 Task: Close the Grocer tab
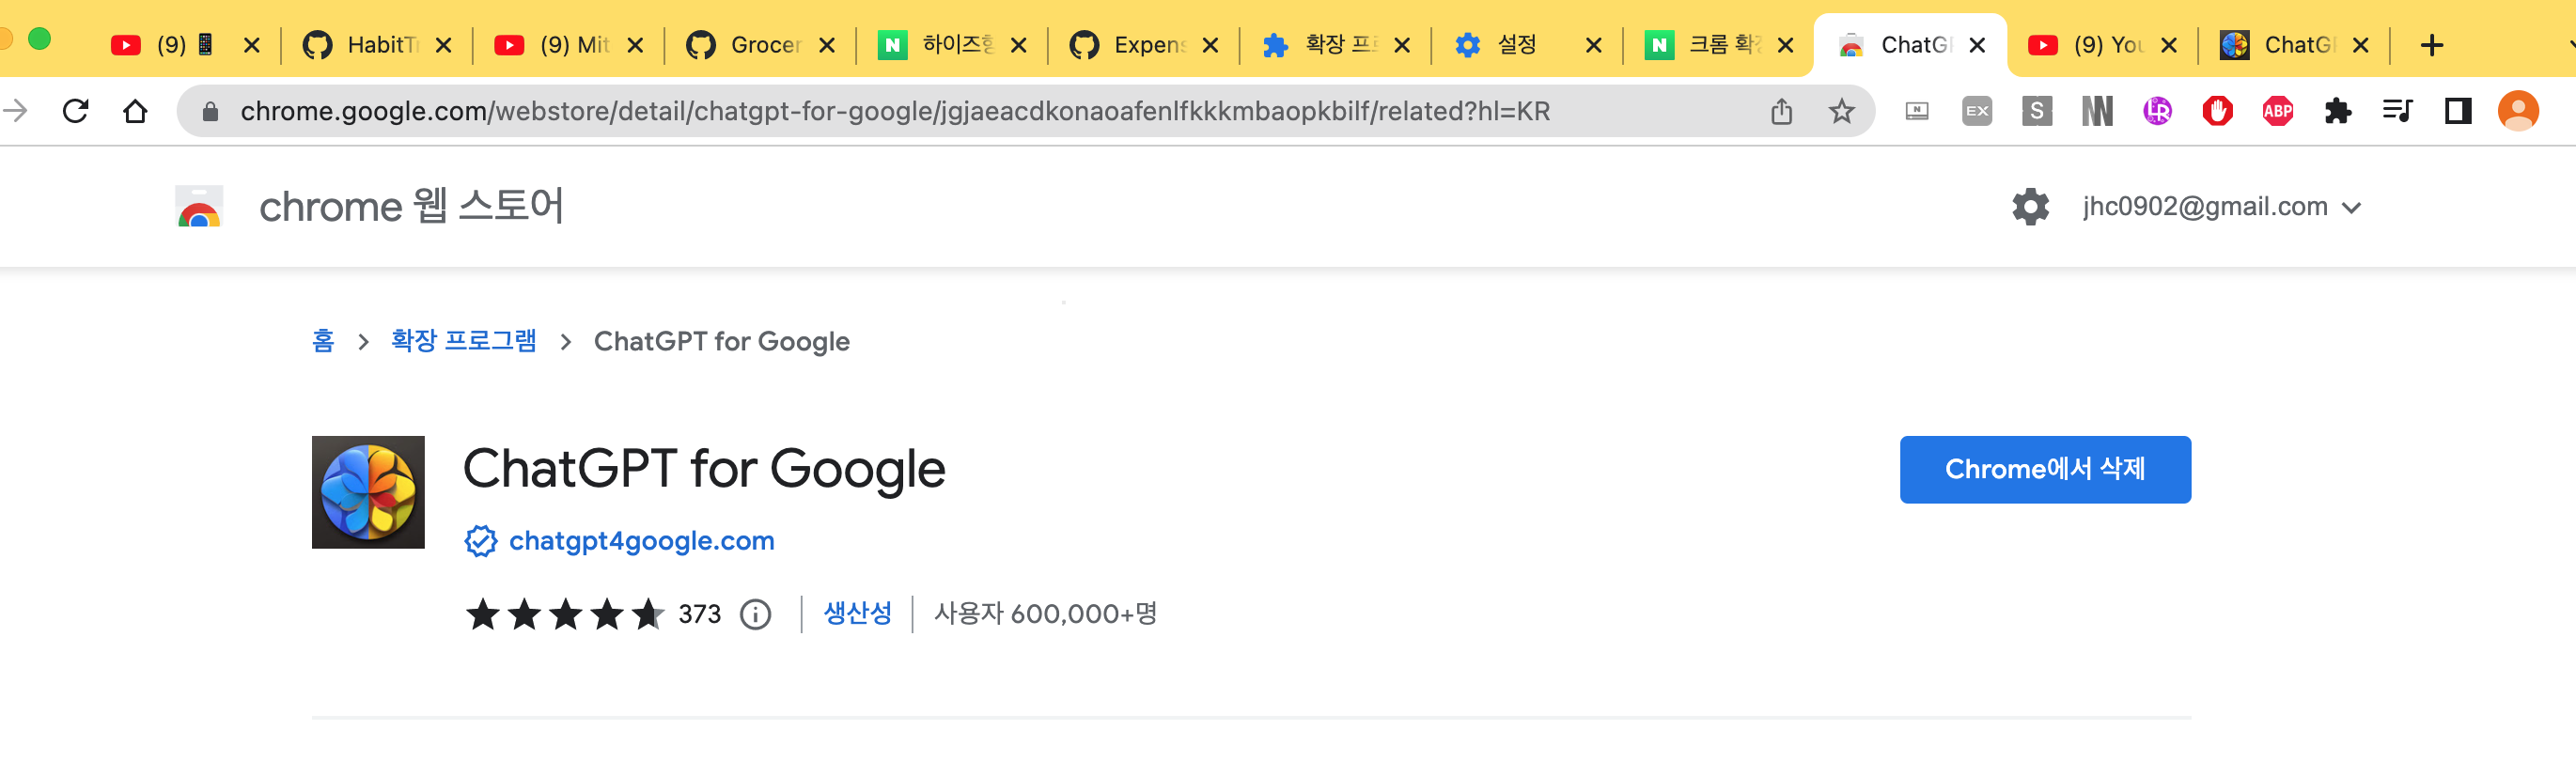(827, 45)
